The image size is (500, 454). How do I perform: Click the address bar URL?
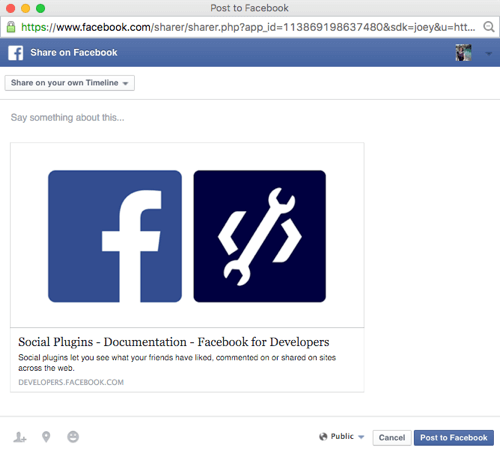click(248, 27)
